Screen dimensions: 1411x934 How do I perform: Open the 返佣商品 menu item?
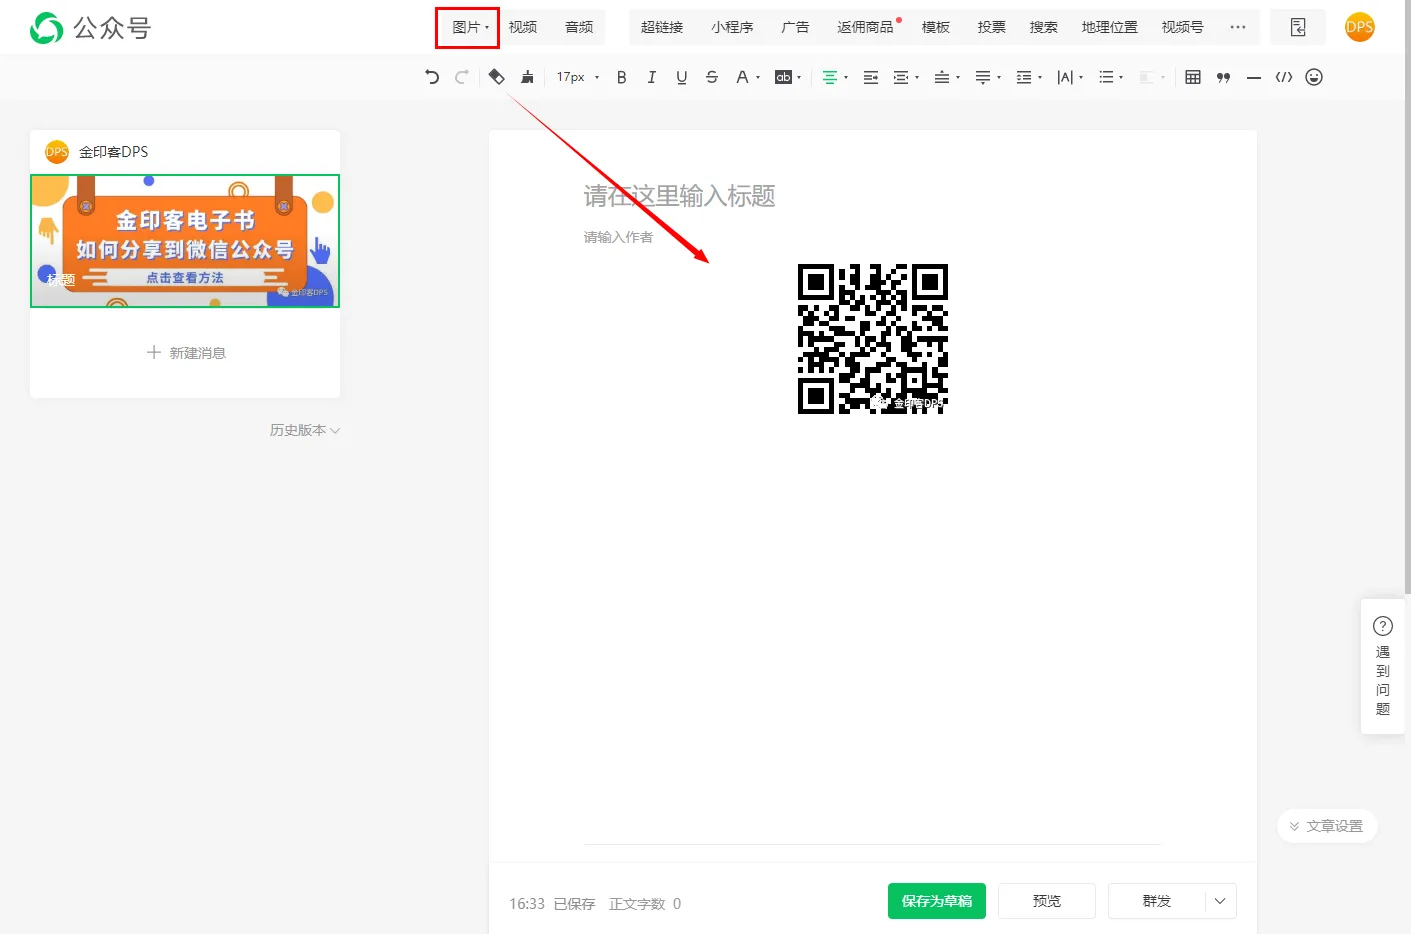point(866,27)
